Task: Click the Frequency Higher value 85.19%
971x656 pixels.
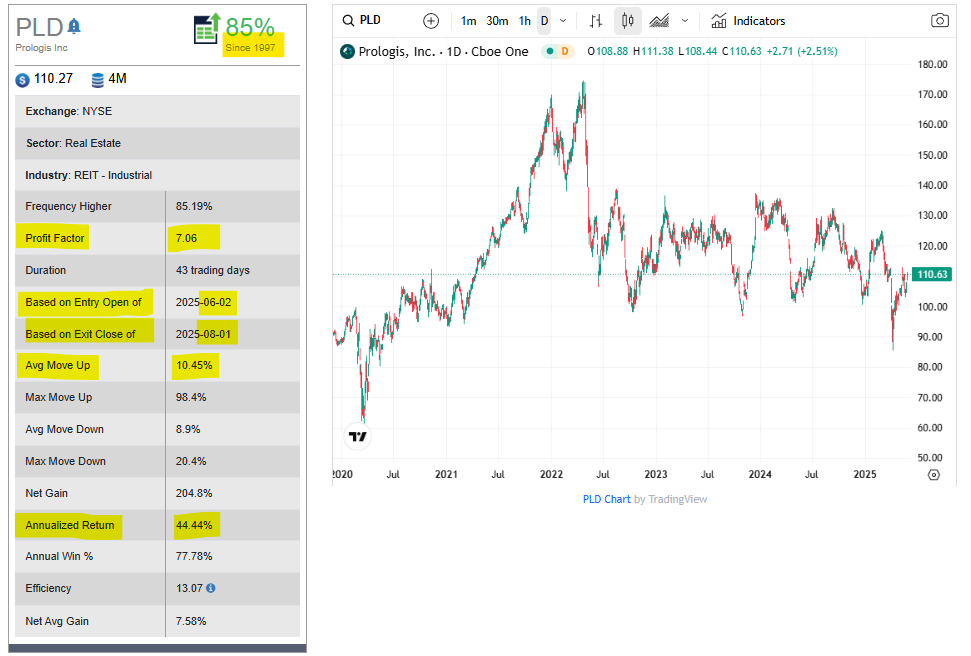Action: [194, 206]
